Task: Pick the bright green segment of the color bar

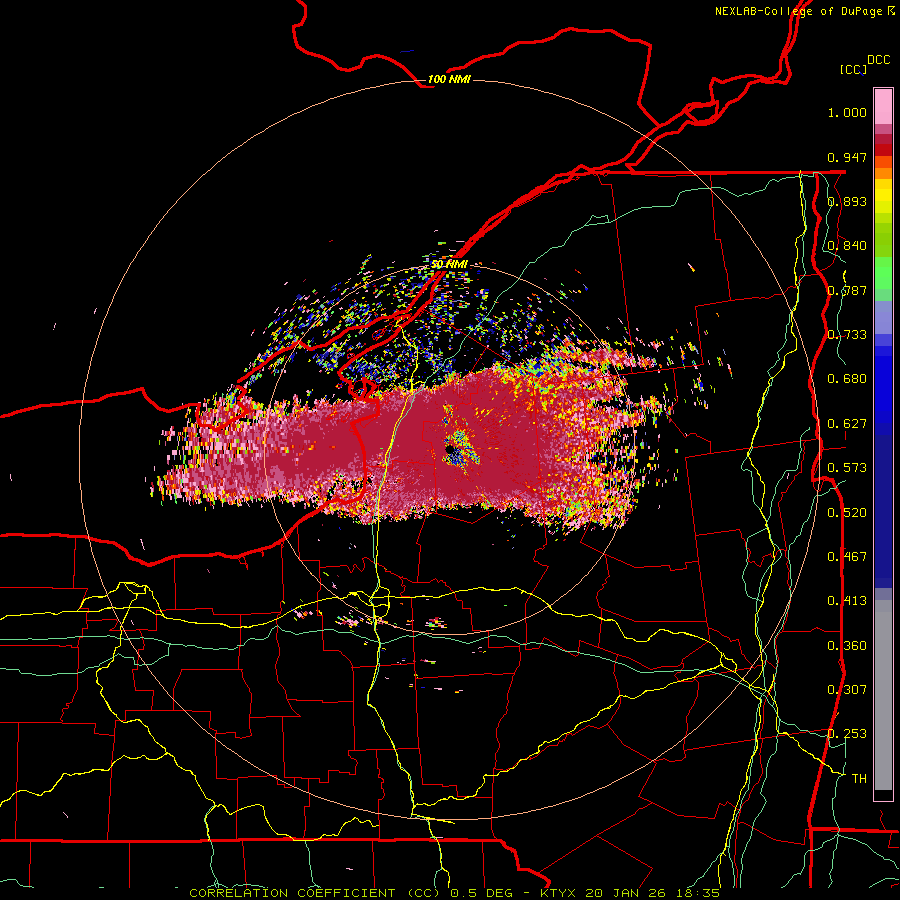Action: point(883,273)
